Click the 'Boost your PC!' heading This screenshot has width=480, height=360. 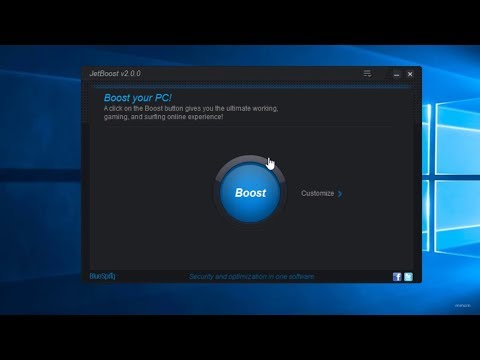(138, 98)
